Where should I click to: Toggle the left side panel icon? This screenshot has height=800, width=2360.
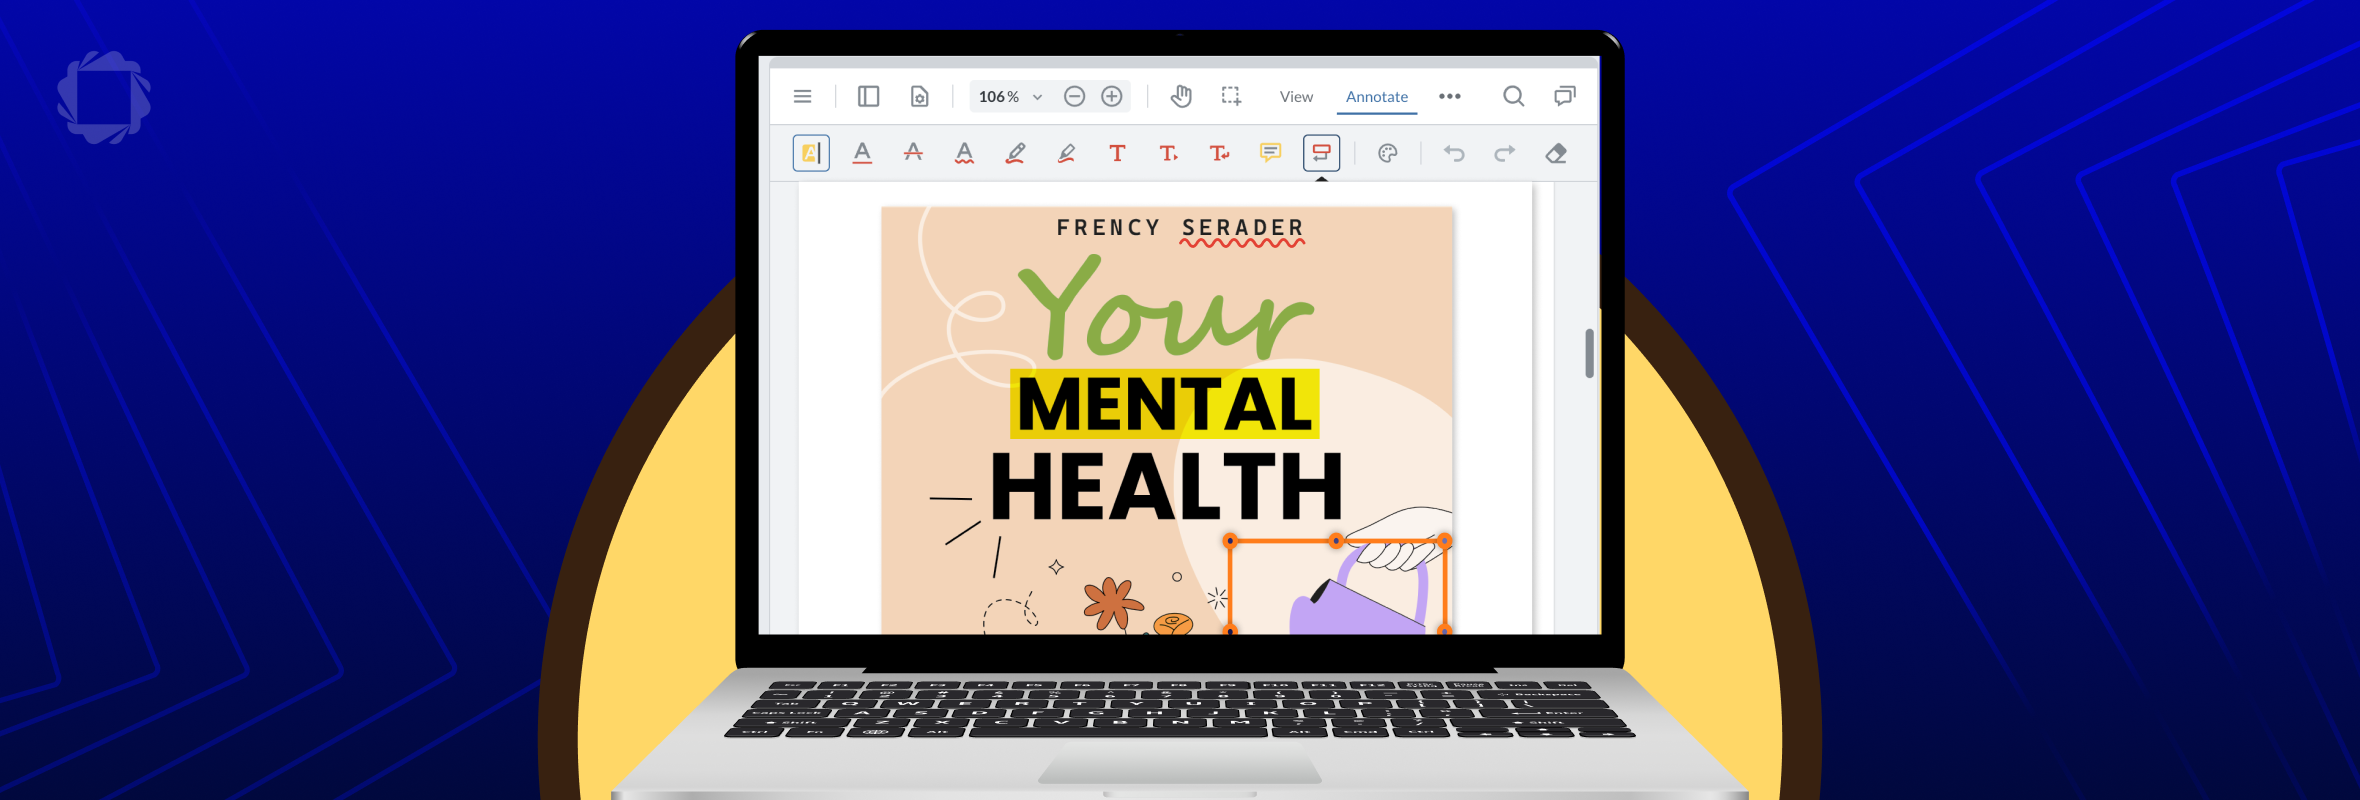pos(868,97)
